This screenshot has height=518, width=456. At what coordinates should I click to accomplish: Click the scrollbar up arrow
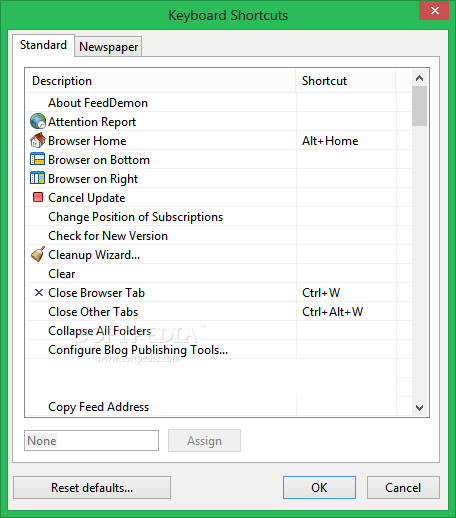(x=419, y=78)
